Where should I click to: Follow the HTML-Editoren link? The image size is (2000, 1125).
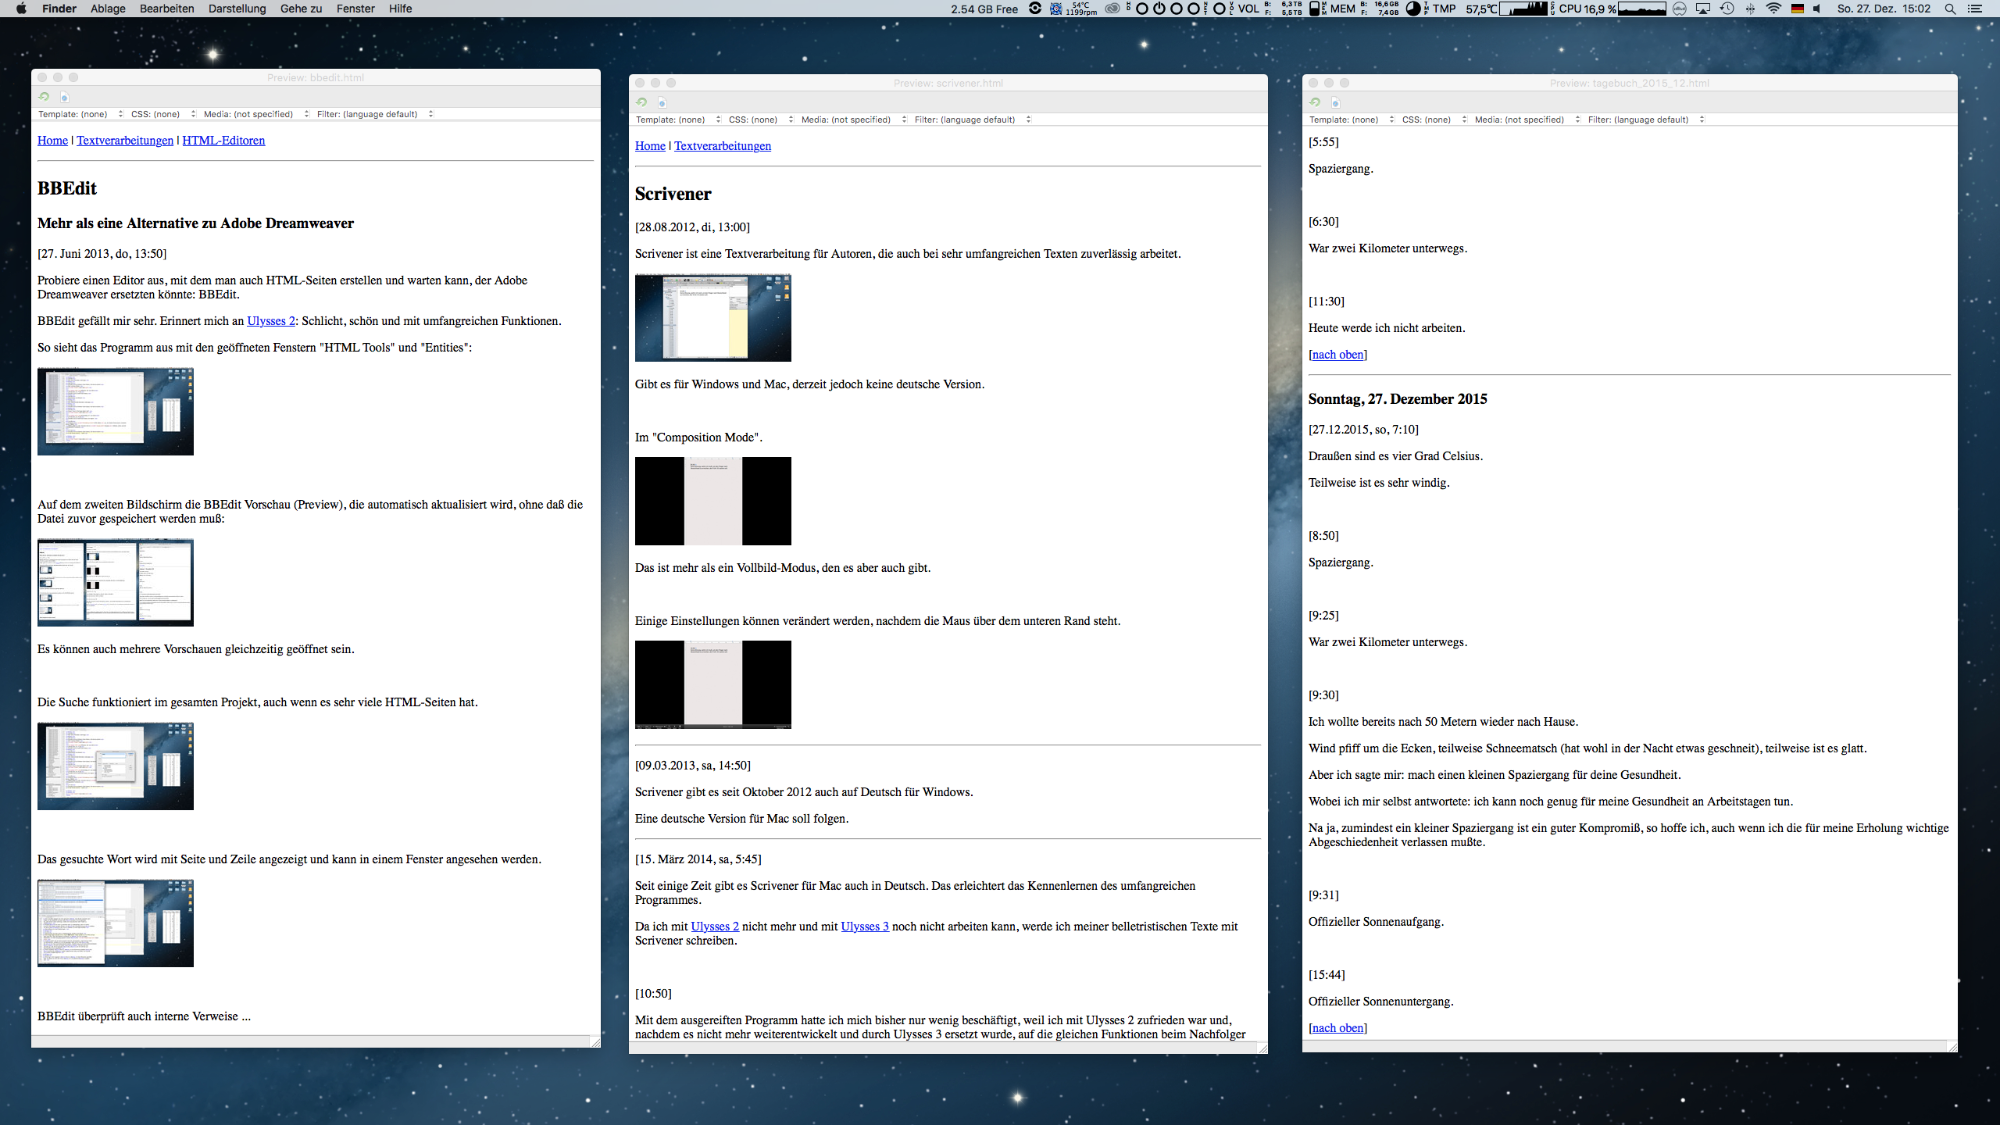click(224, 141)
